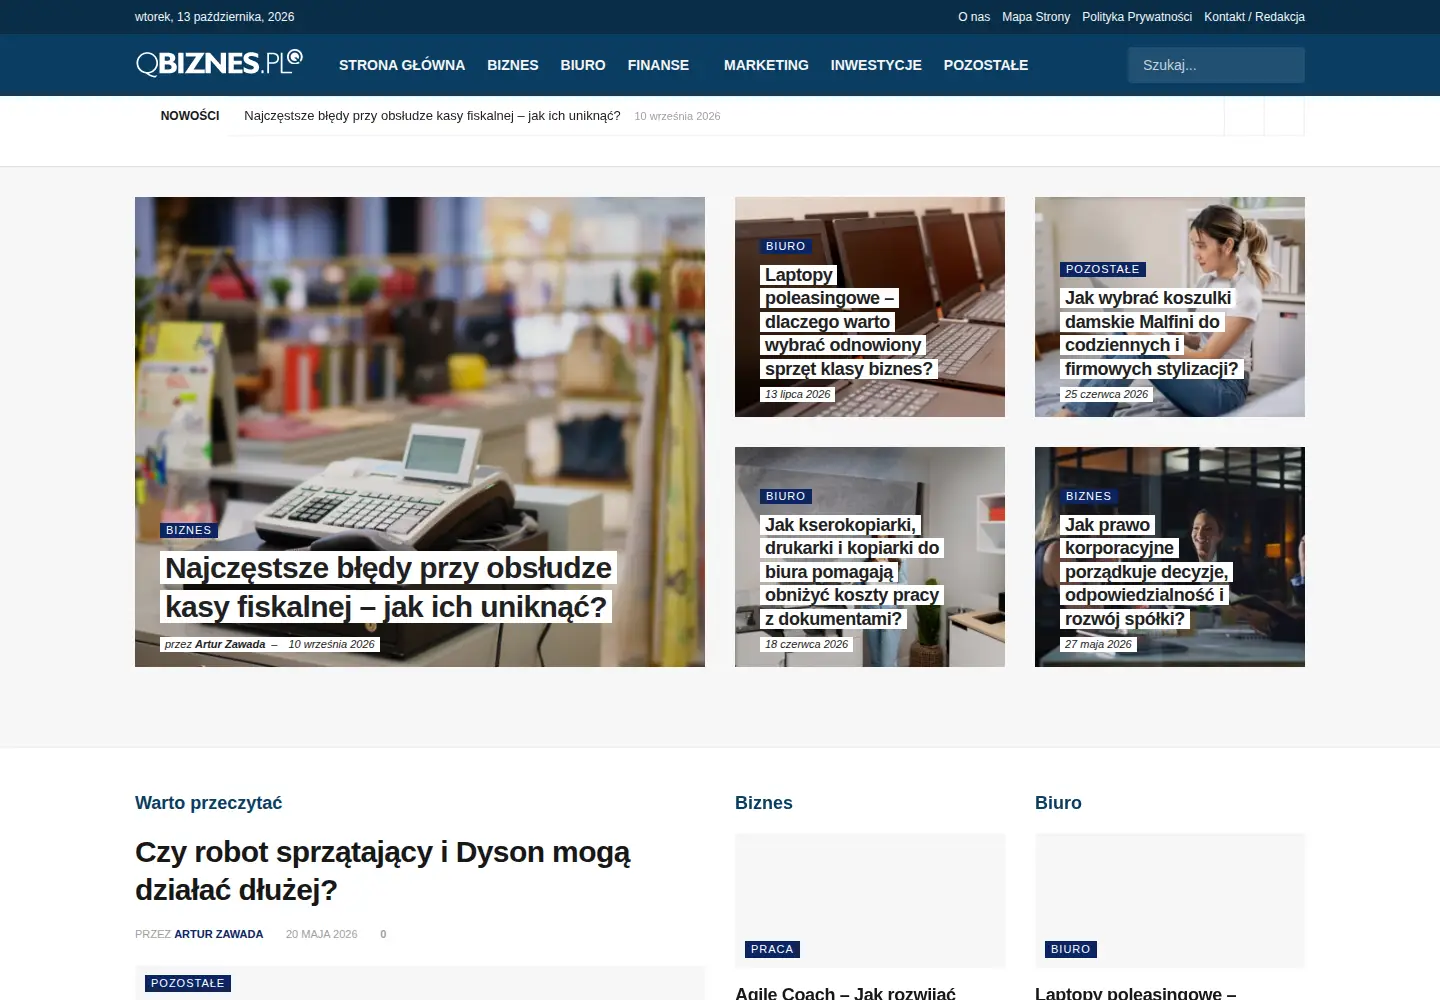
Task: Open article Jak wybrać koszulki damskie Malfini
Action: [1151, 333]
